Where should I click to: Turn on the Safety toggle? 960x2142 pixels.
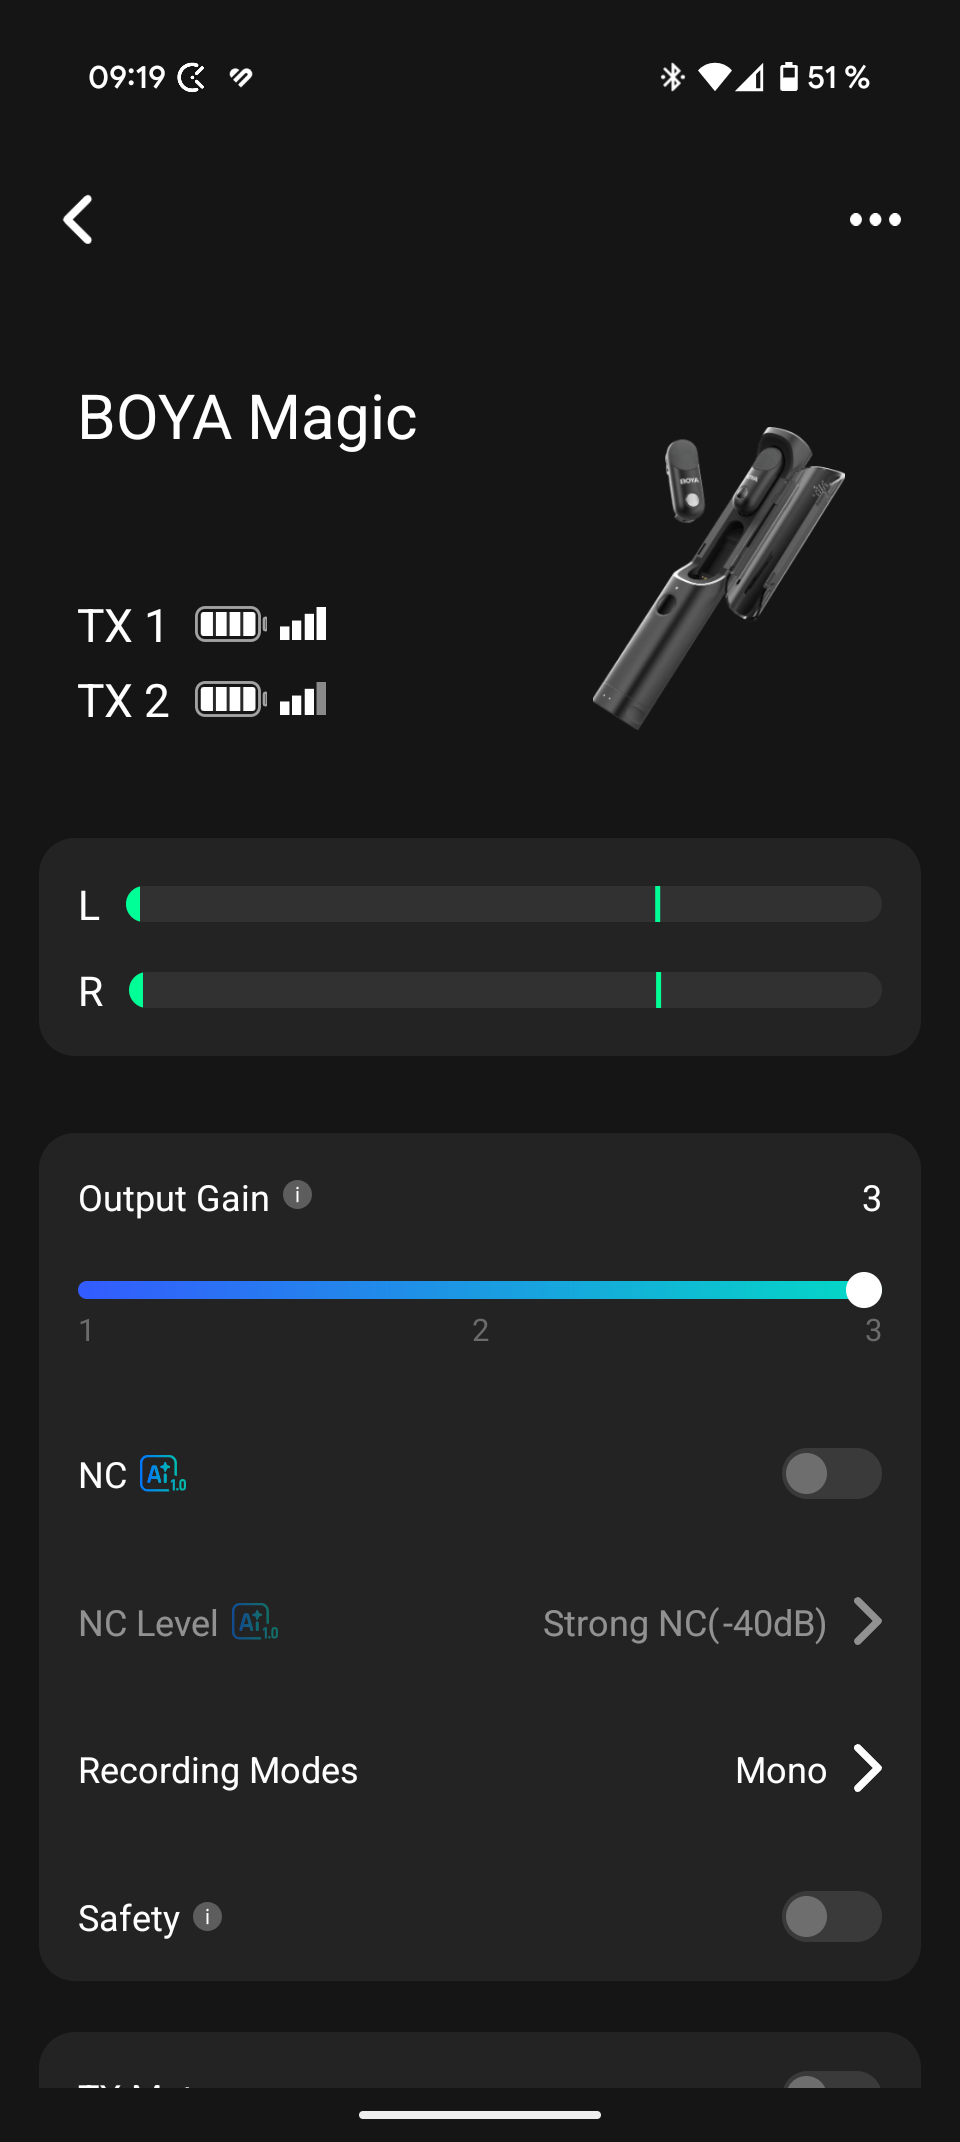831,1917
